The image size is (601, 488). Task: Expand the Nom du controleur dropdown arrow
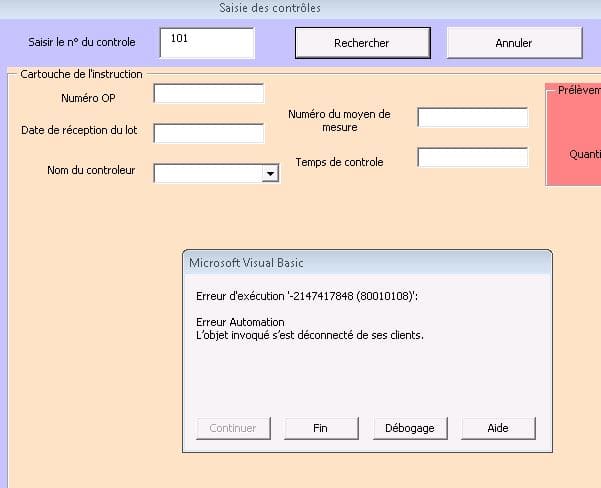[269, 174]
